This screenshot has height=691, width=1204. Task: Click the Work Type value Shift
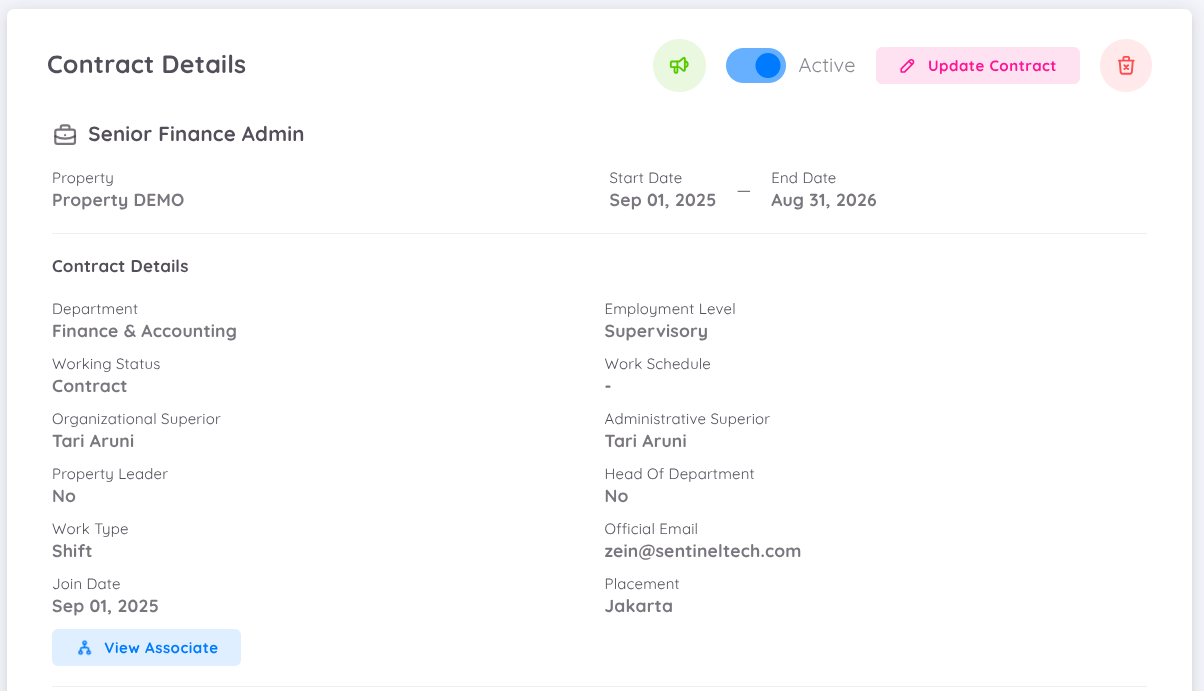pos(71,550)
